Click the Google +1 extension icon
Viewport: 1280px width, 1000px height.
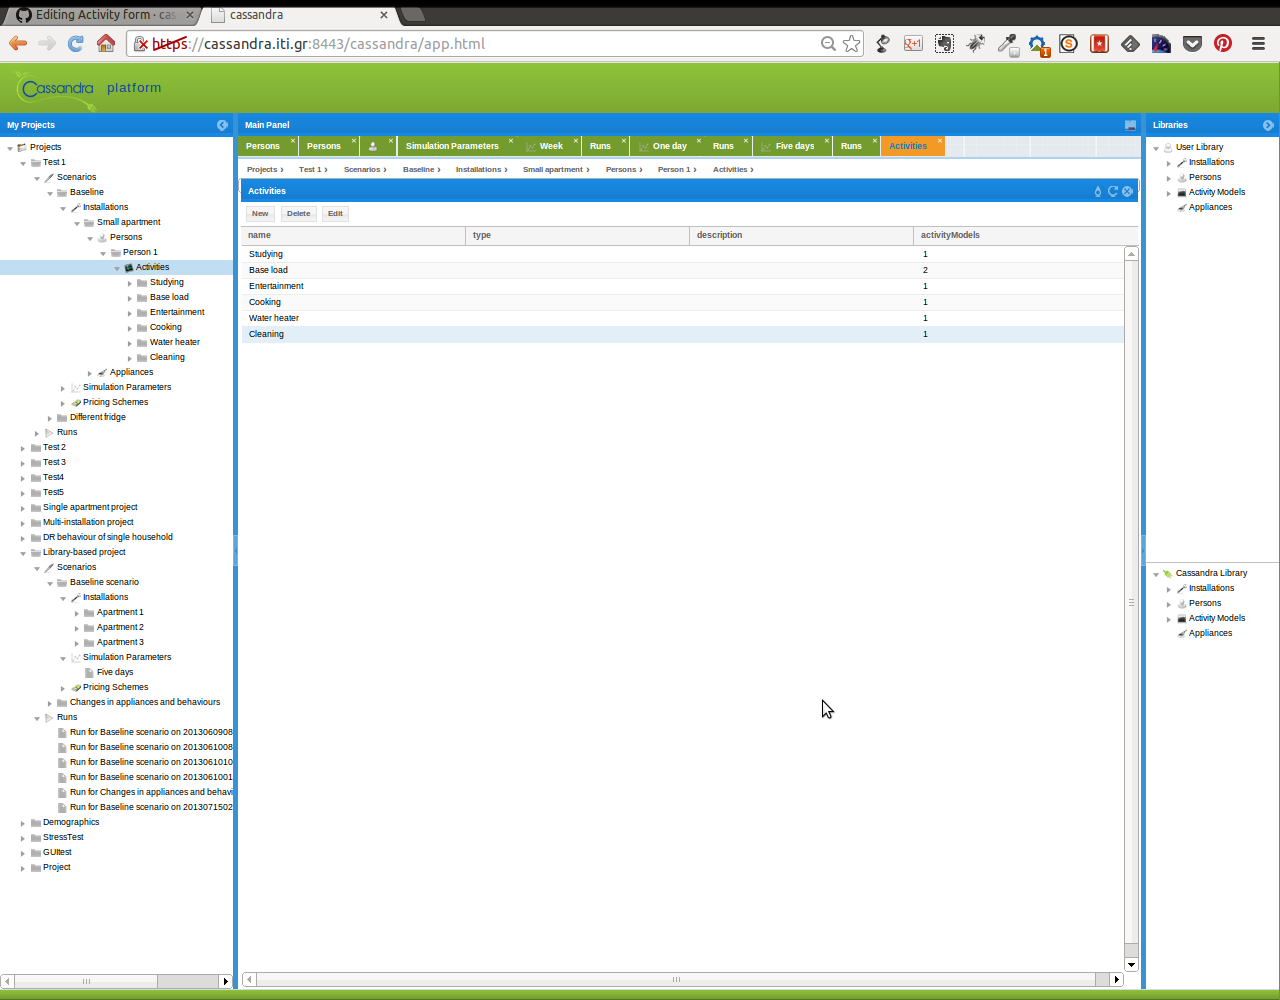click(x=913, y=44)
